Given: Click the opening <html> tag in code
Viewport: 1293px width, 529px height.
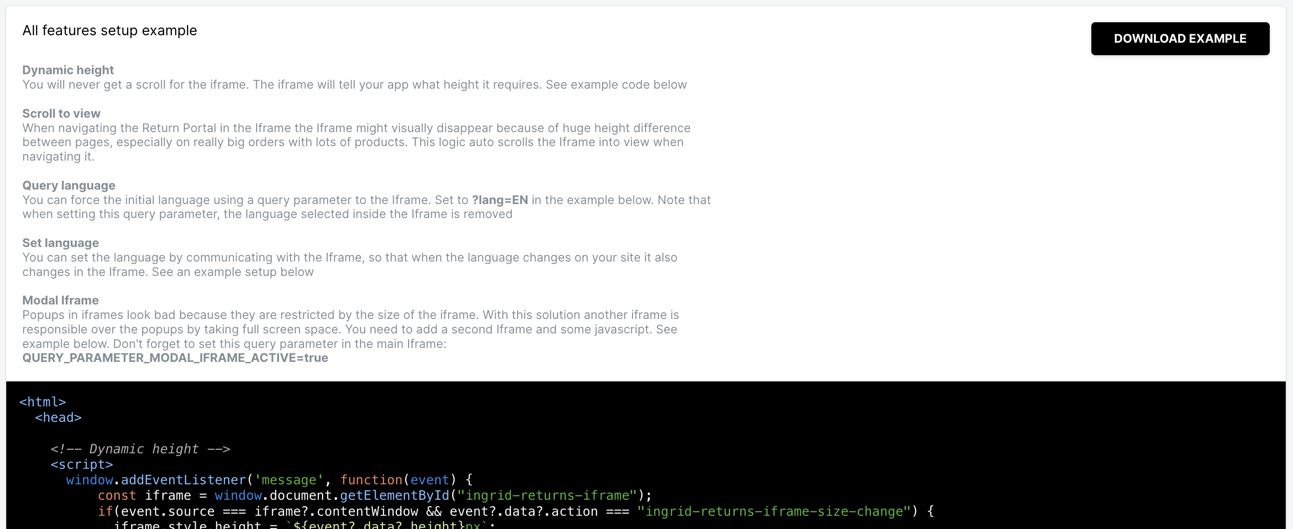Looking at the screenshot, I should 42,402.
